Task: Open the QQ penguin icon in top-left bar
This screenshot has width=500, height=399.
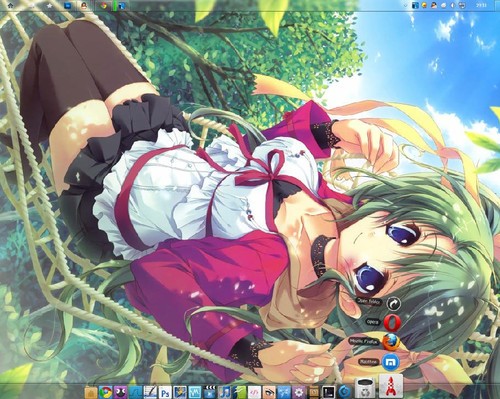Action: (x=84, y=6)
